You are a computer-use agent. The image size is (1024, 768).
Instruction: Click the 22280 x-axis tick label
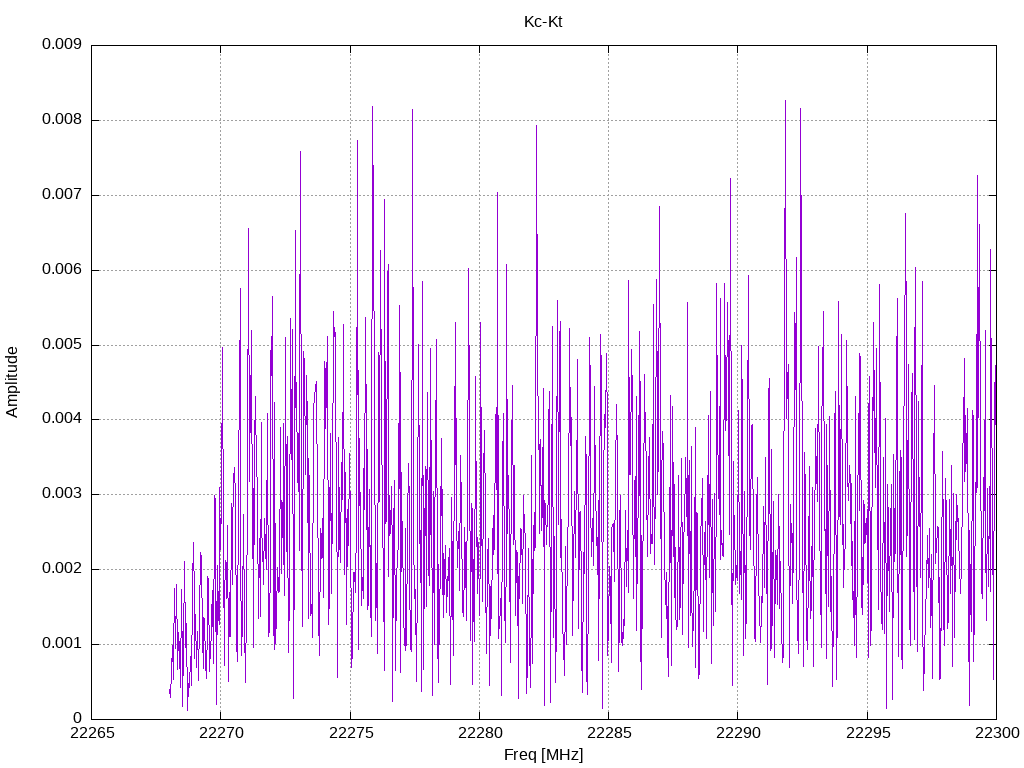coord(480,733)
